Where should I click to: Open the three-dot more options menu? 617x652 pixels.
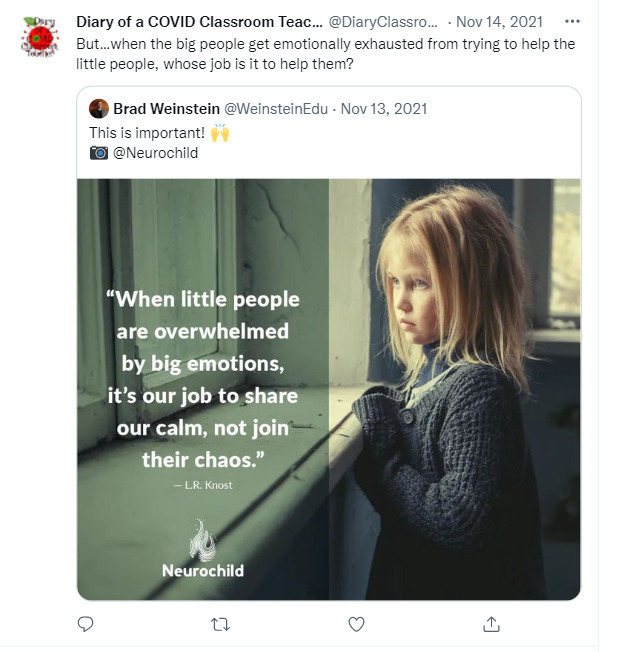click(571, 21)
